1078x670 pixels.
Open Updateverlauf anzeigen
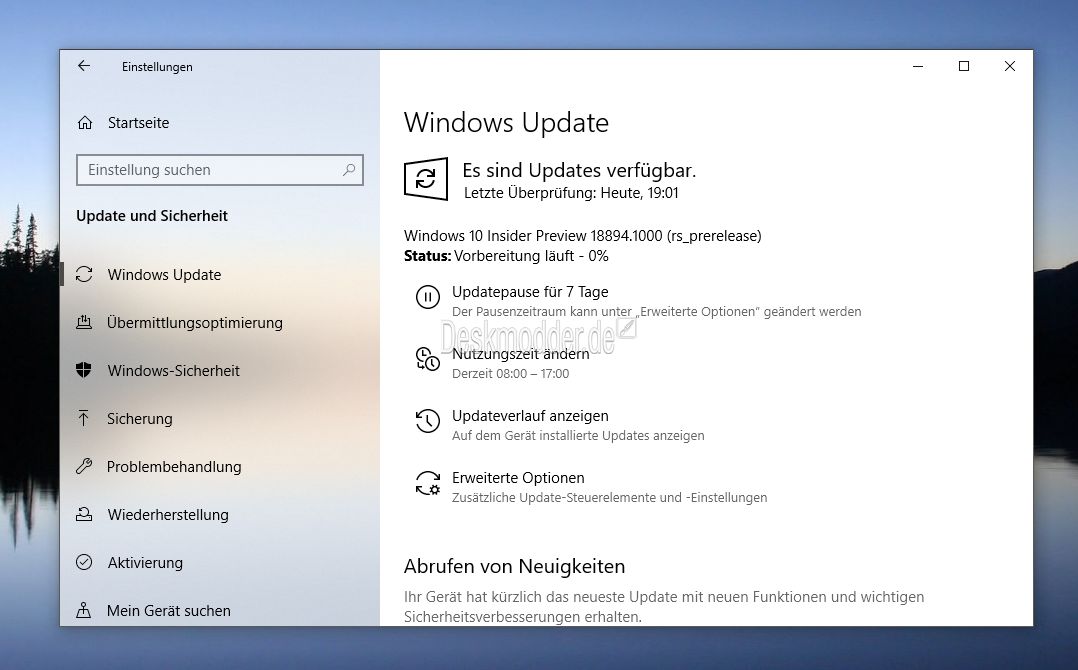coord(530,416)
